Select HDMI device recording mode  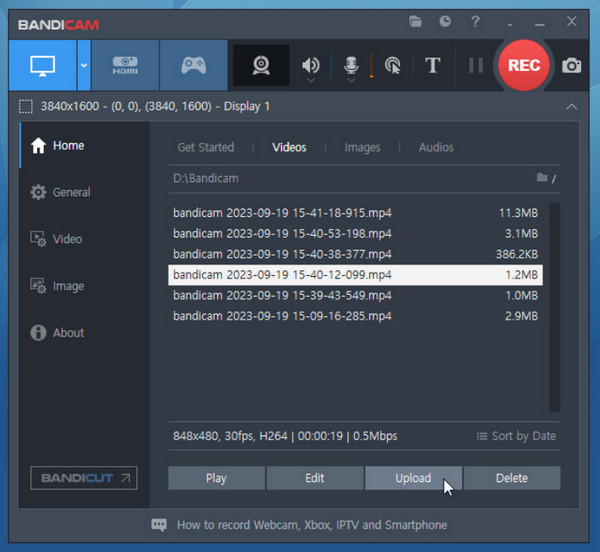tap(125, 65)
